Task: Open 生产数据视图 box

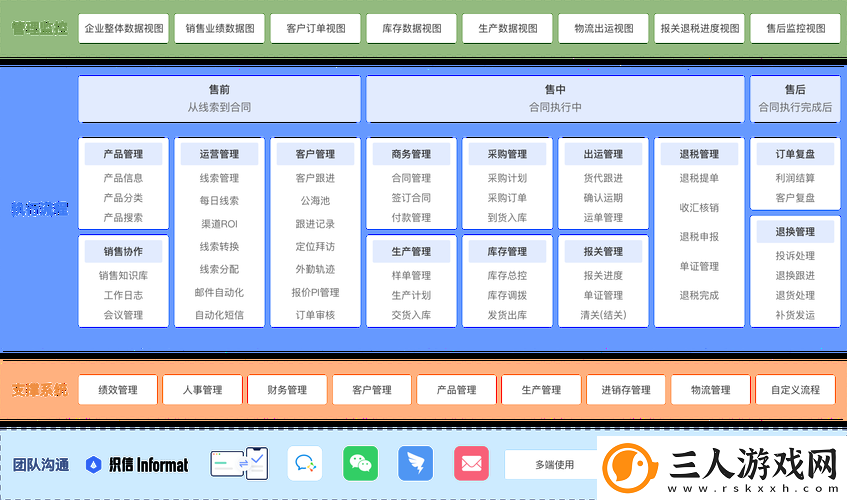Action: pos(508,29)
